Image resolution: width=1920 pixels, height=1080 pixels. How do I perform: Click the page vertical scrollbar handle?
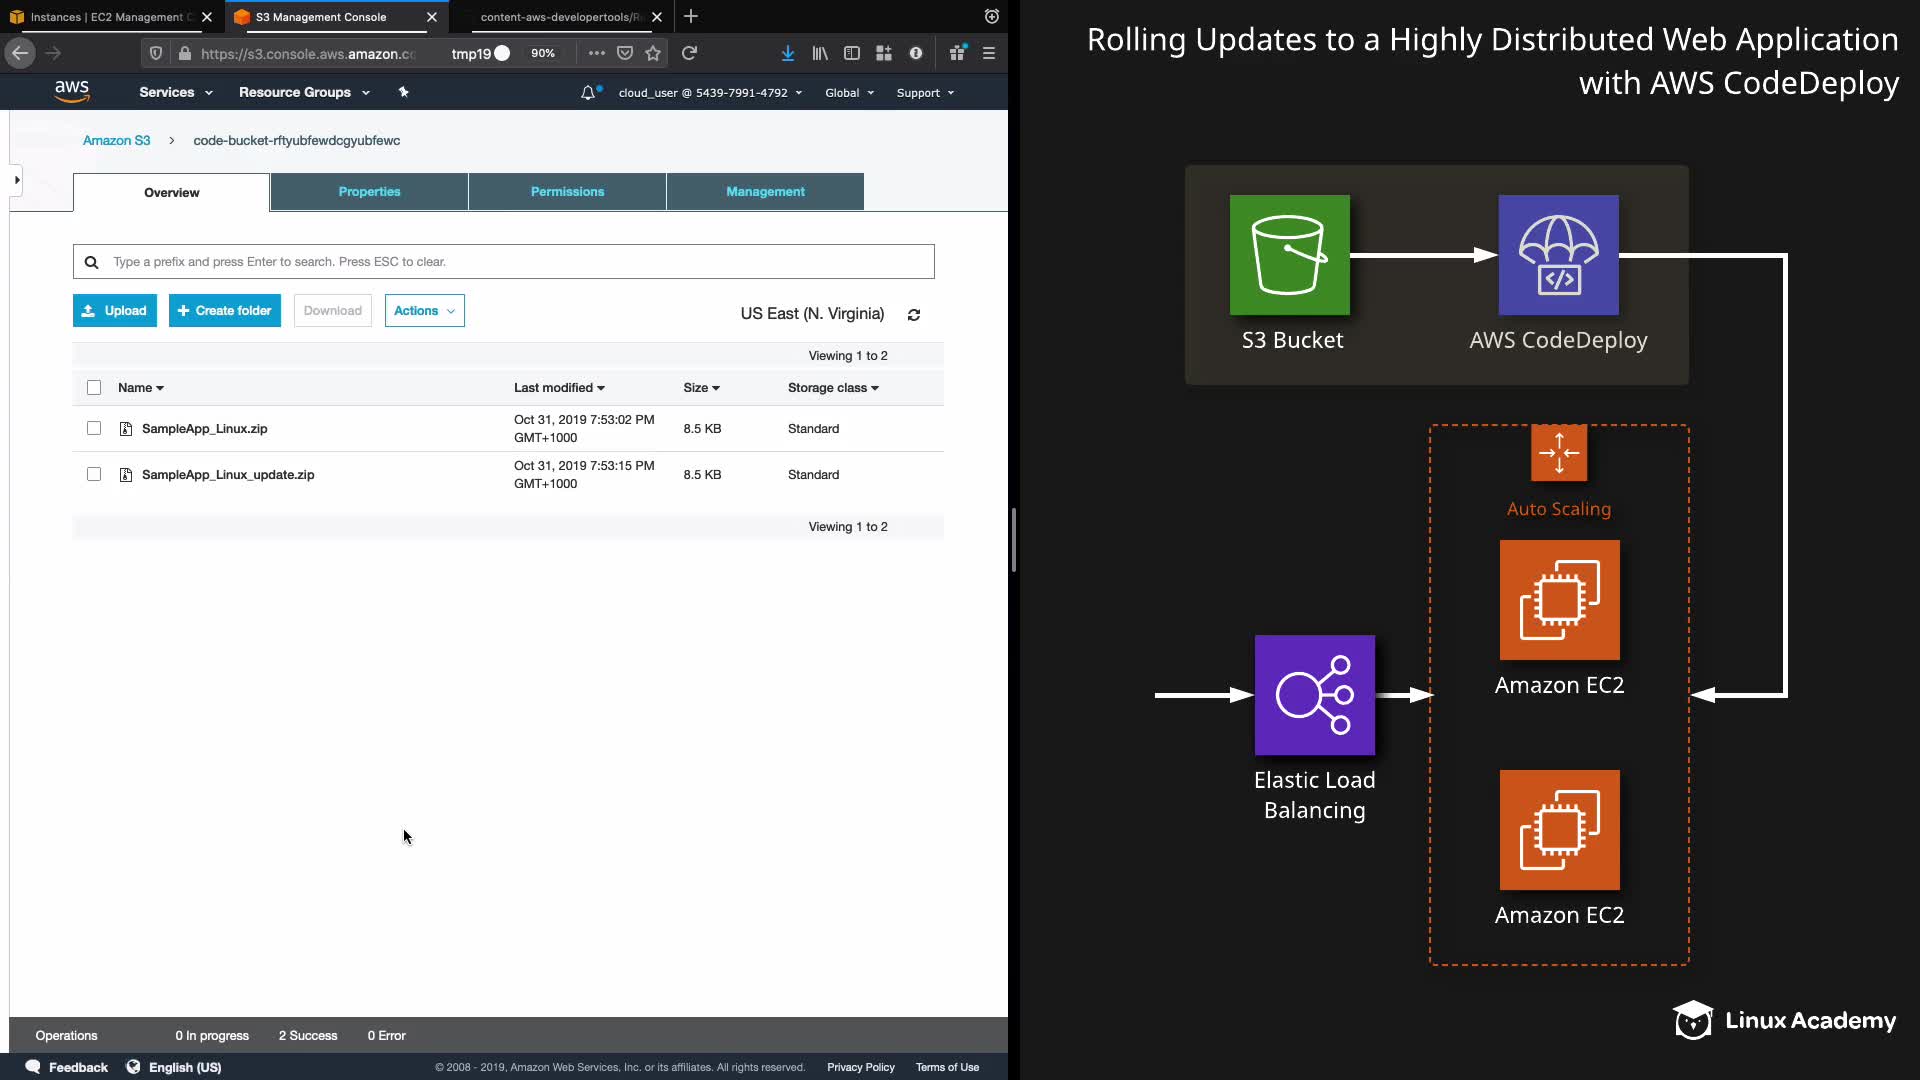click(x=1013, y=540)
